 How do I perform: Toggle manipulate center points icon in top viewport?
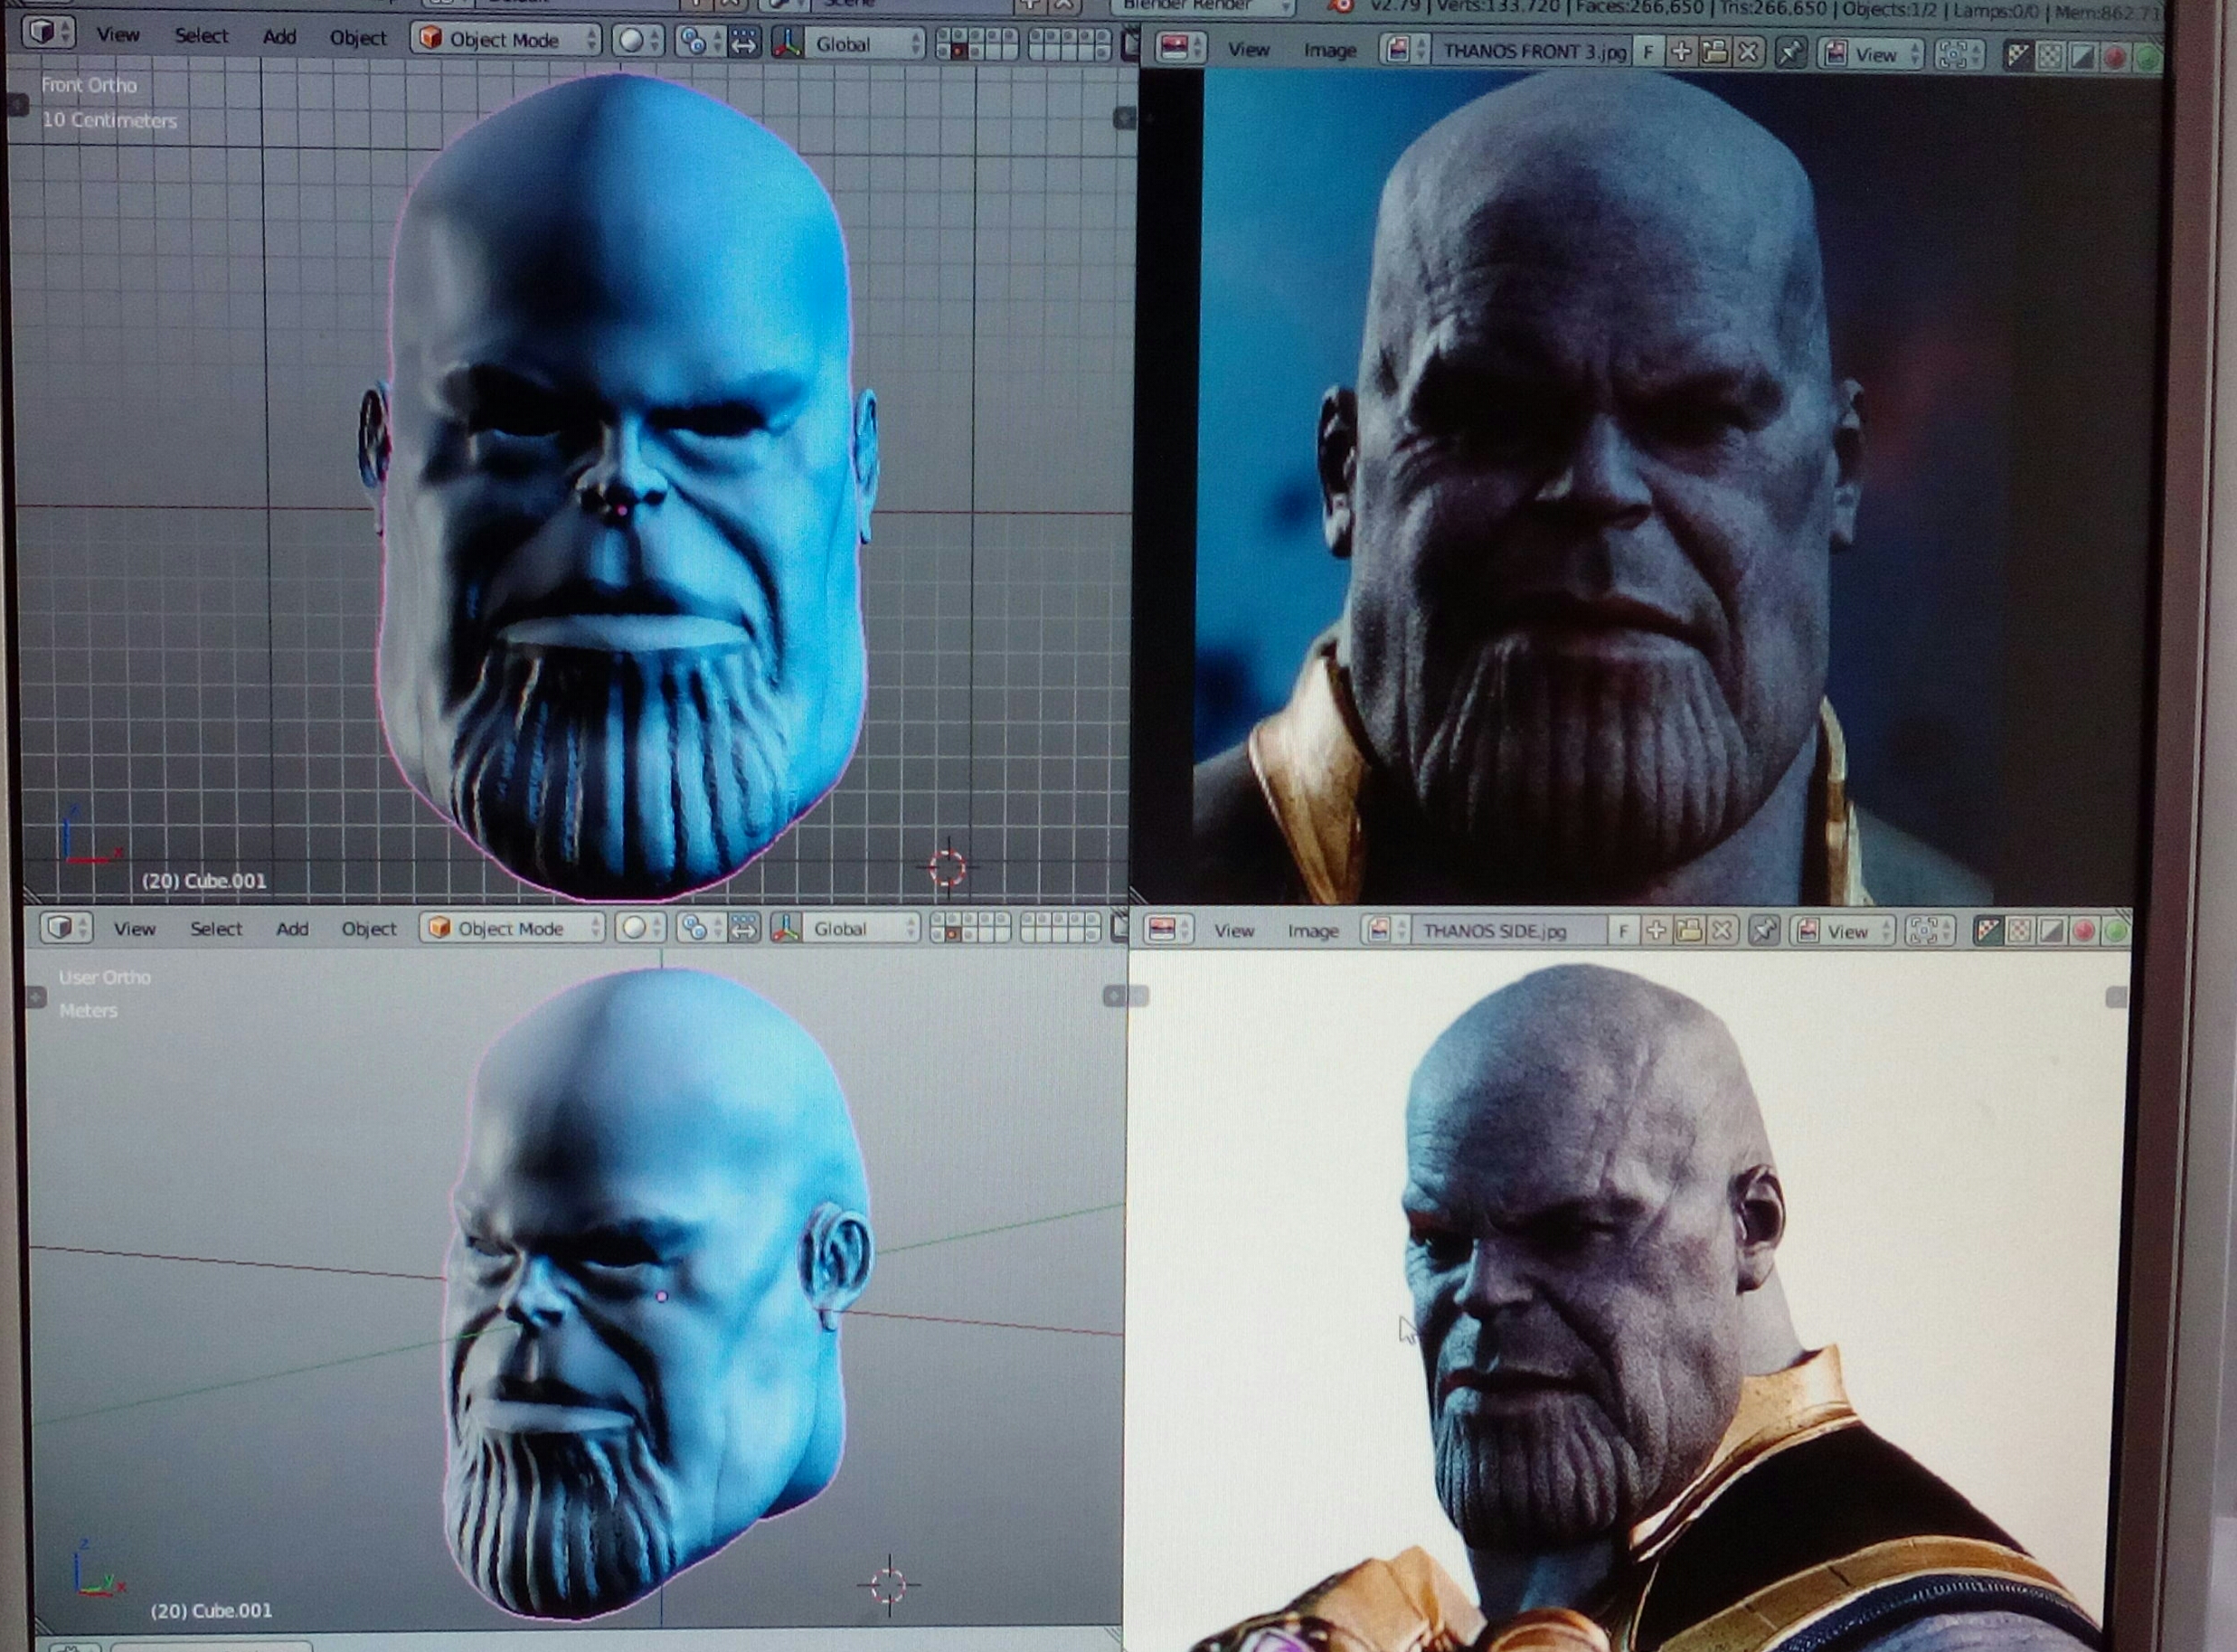[744, 43]
